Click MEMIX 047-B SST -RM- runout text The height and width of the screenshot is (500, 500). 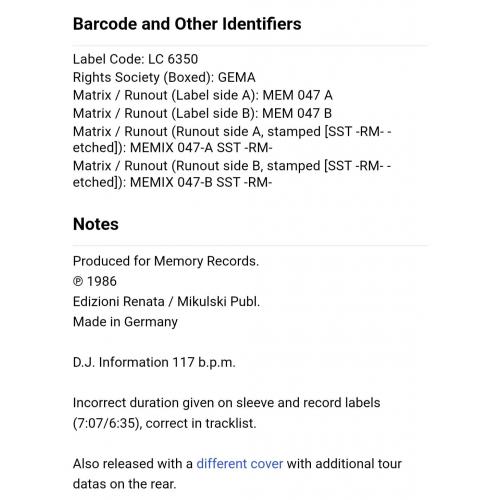(201, 182)
